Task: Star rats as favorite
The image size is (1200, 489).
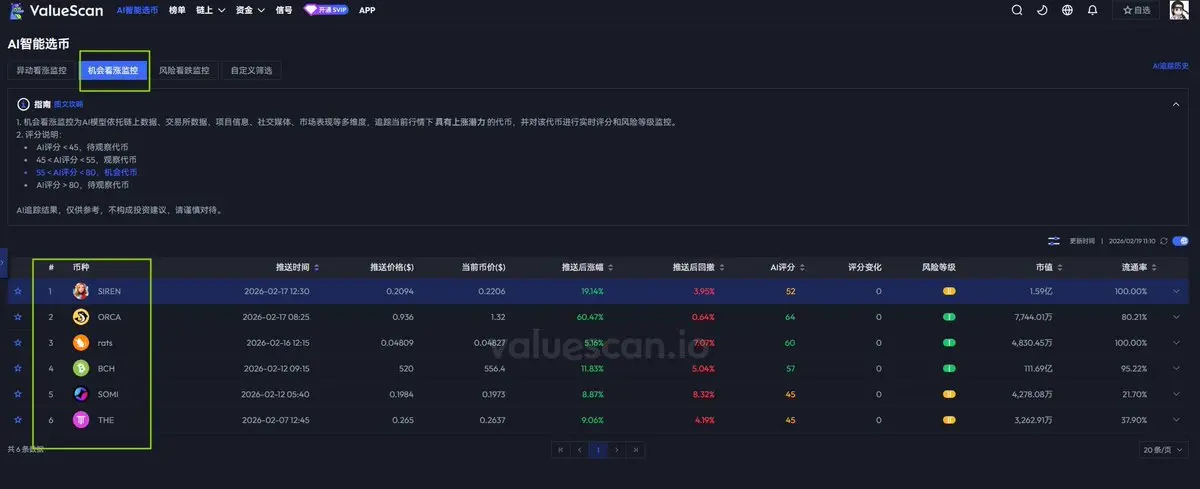Action: coord(17,343)
